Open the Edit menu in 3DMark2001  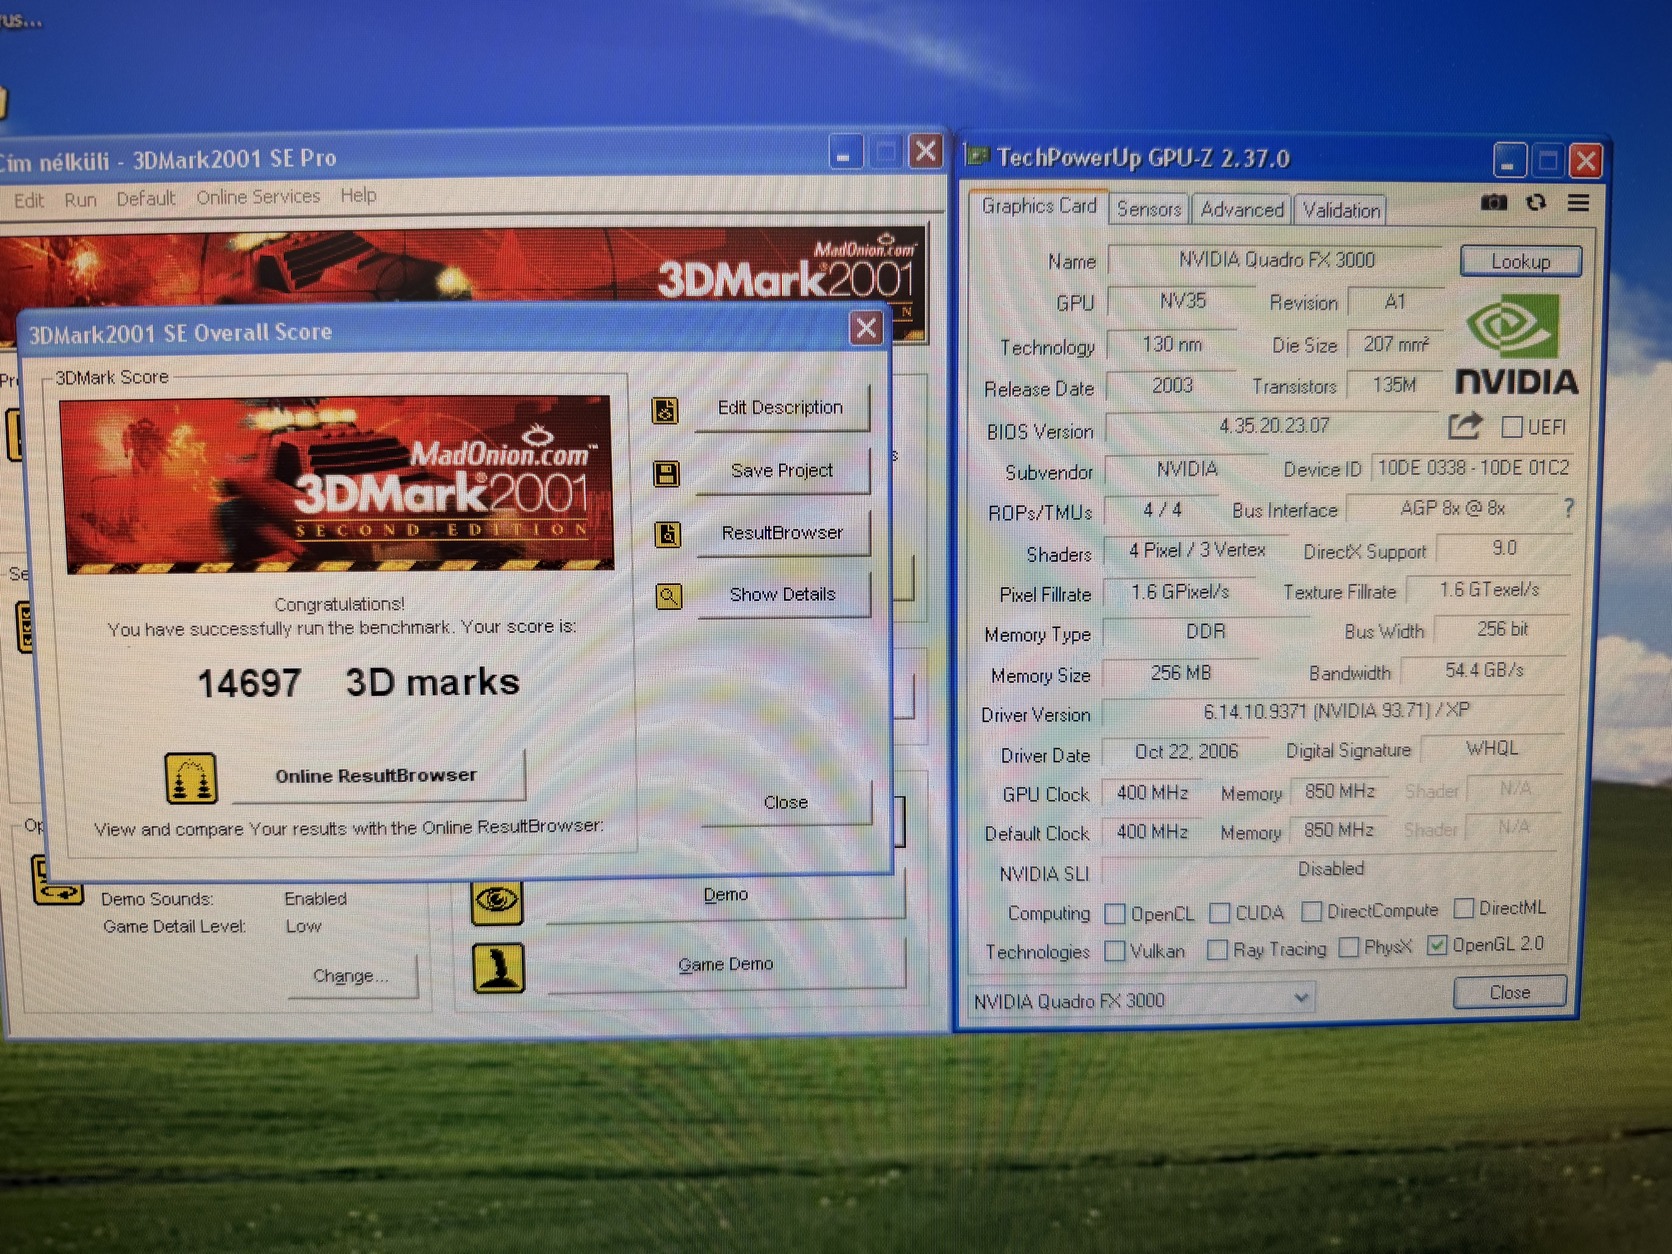coord(28,200)
